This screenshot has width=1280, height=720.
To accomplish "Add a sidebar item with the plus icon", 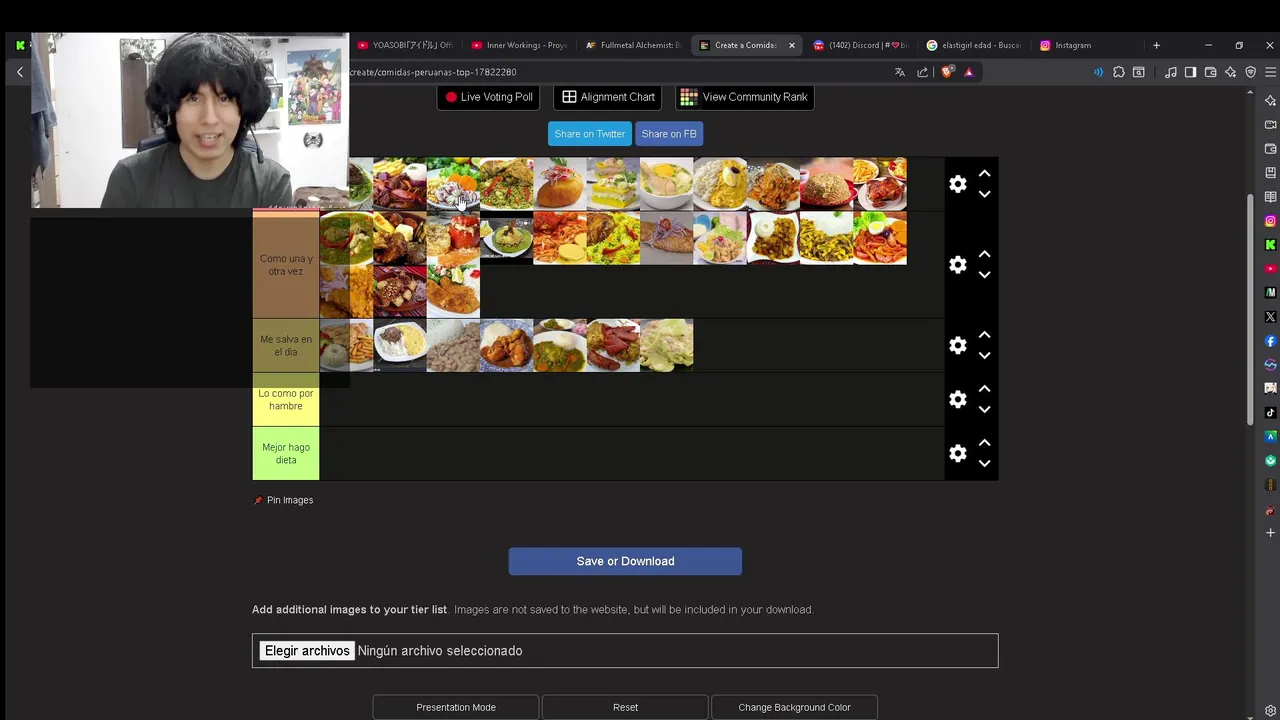I will [x=1270, y=533].
